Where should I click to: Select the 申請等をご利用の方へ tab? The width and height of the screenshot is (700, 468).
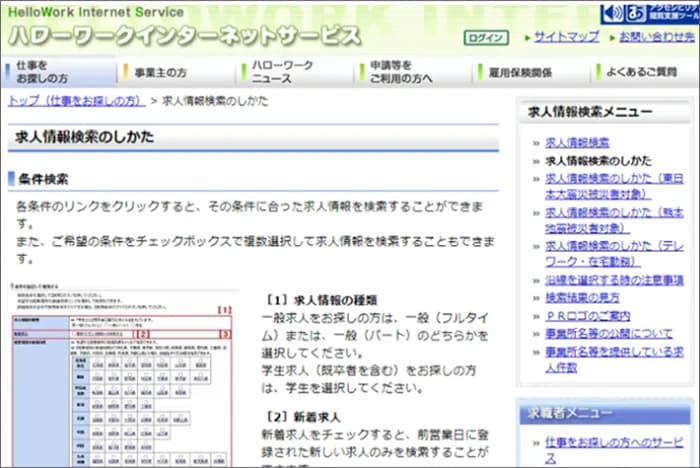click(414, 72)
